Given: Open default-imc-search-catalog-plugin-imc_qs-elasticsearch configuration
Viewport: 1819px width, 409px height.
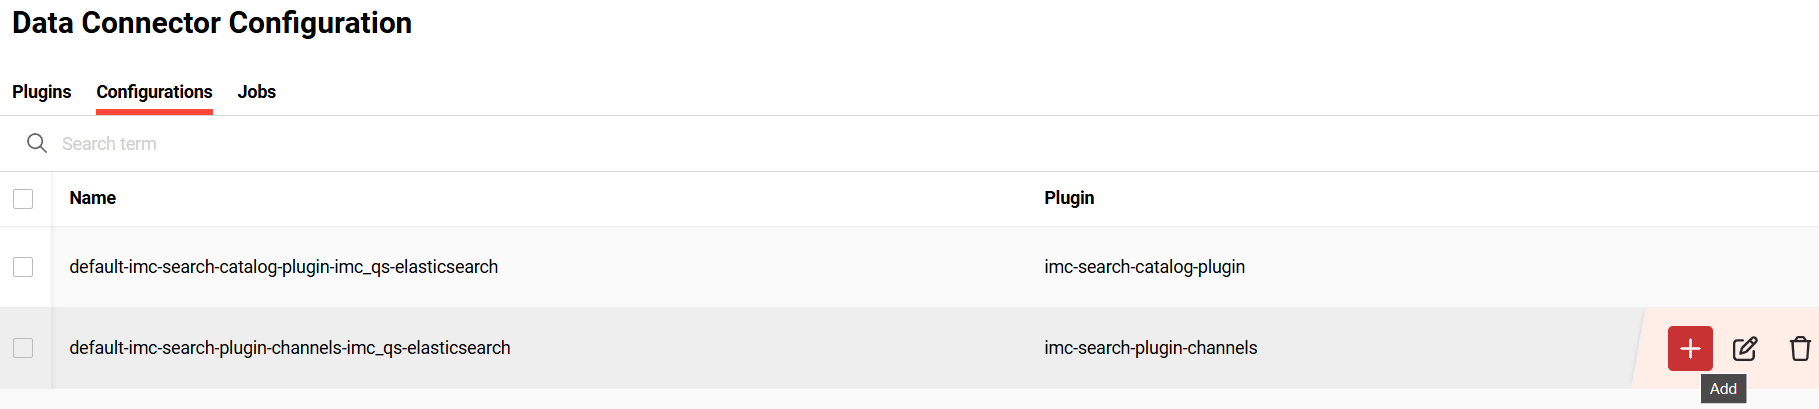Looking at the screenshot, I should pyautogui.click(x=283, y=267).
